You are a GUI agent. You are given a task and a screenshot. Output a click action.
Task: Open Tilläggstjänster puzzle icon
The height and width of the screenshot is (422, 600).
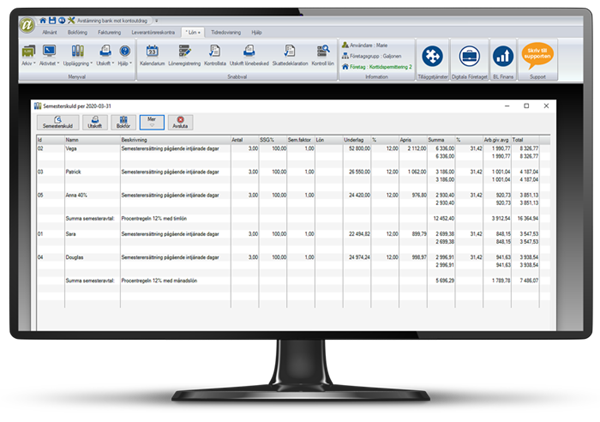coord(431,57)
